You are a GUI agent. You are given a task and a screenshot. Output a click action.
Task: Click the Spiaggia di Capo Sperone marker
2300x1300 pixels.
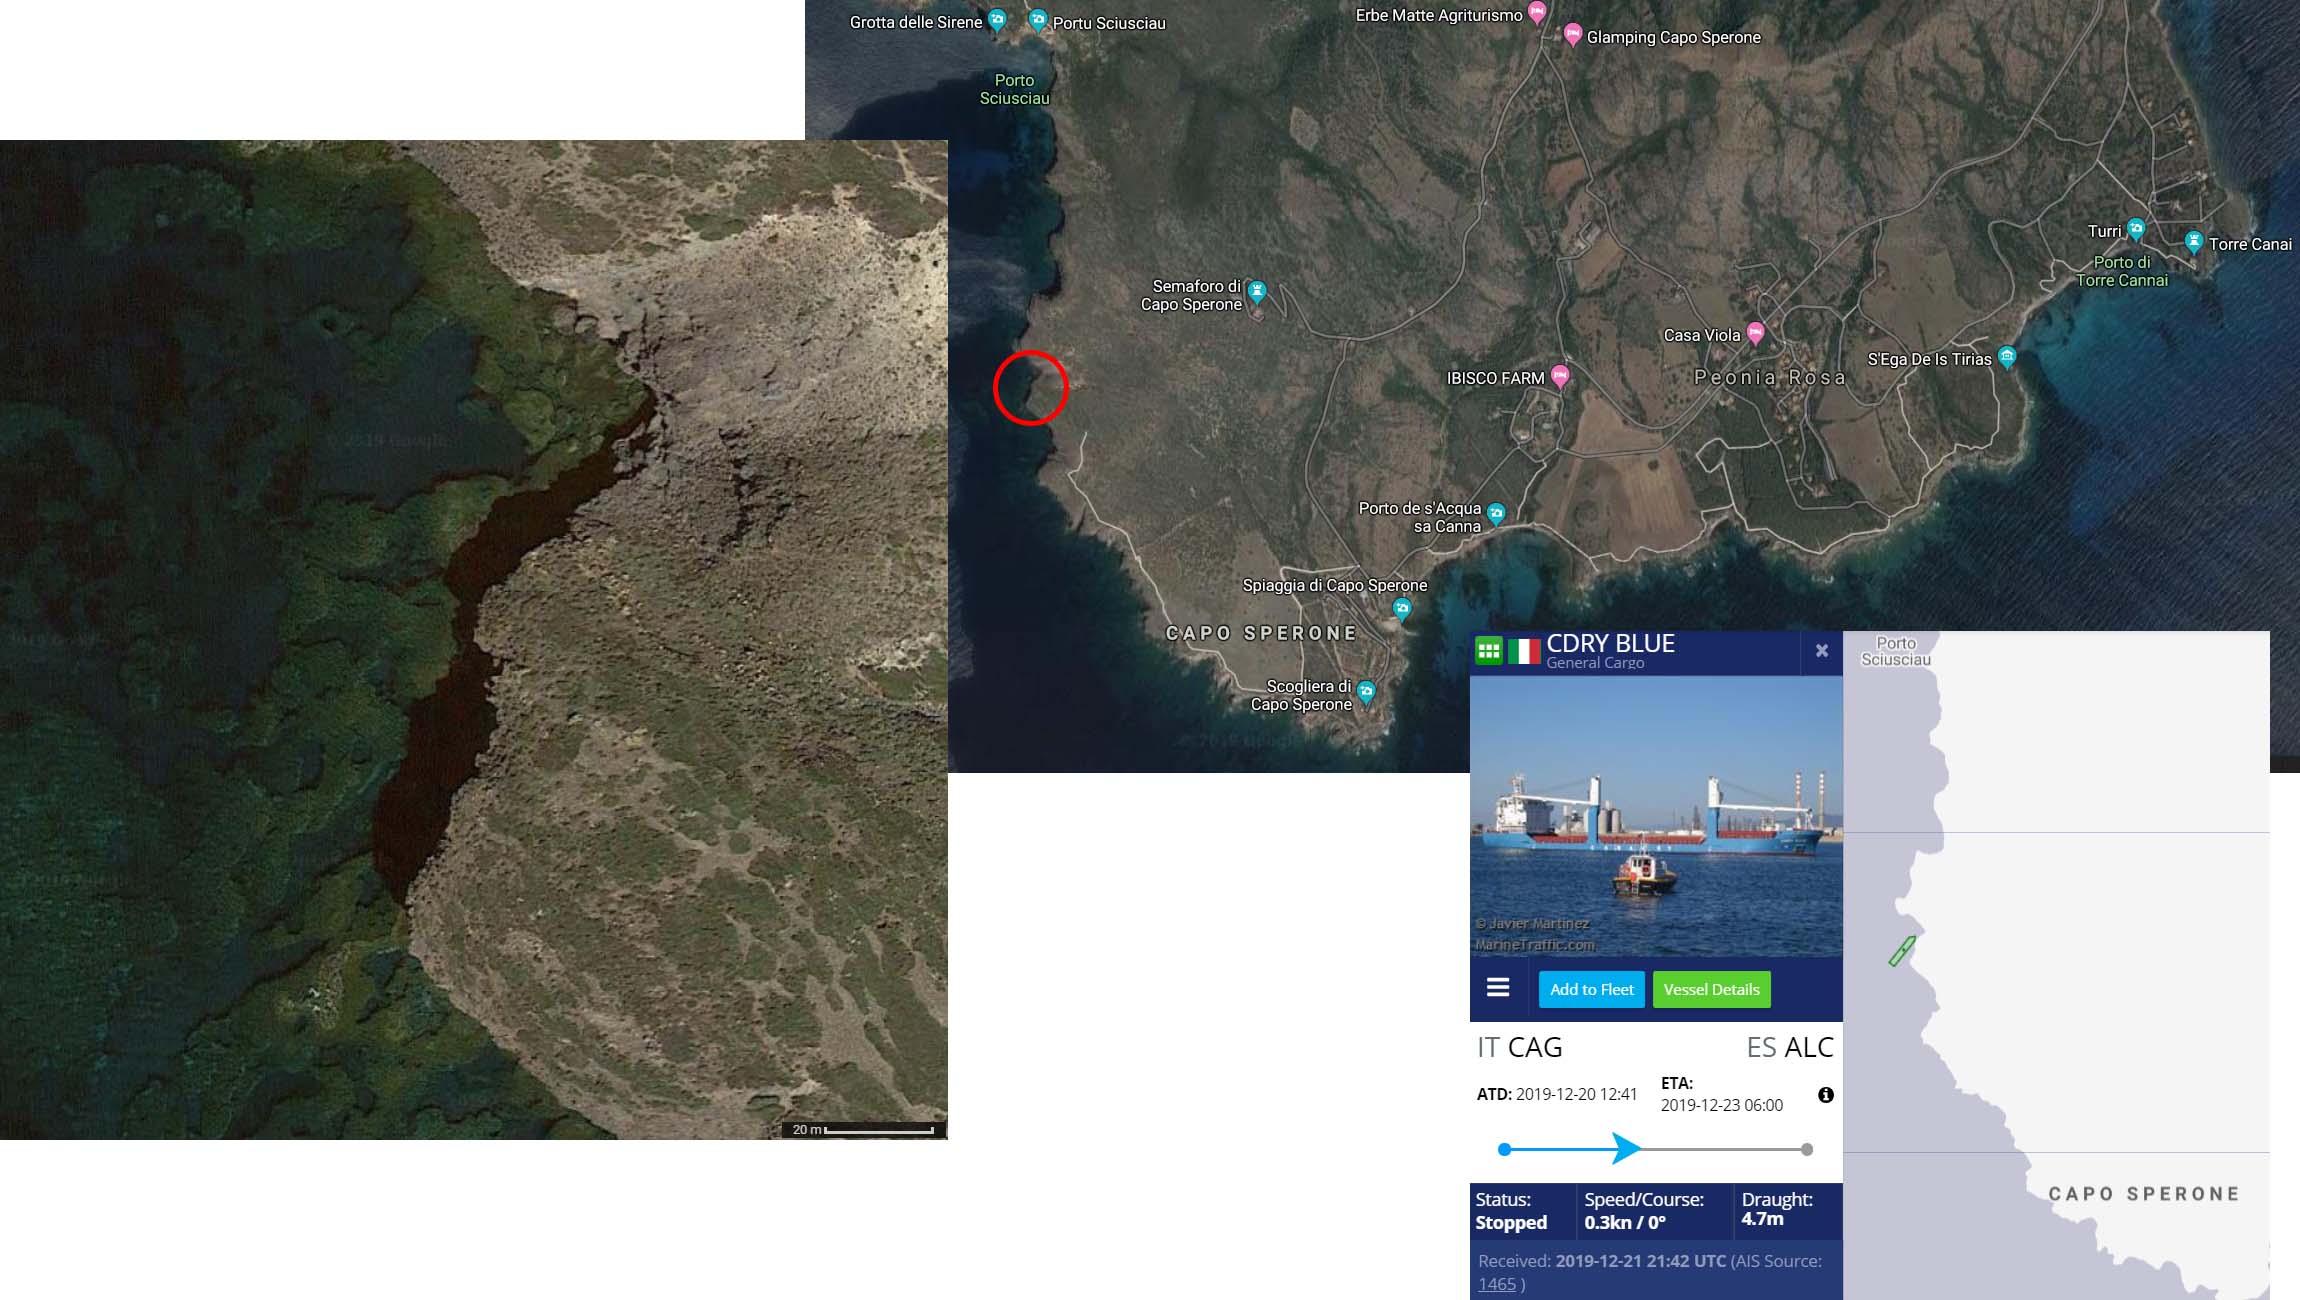point(1402,607)
